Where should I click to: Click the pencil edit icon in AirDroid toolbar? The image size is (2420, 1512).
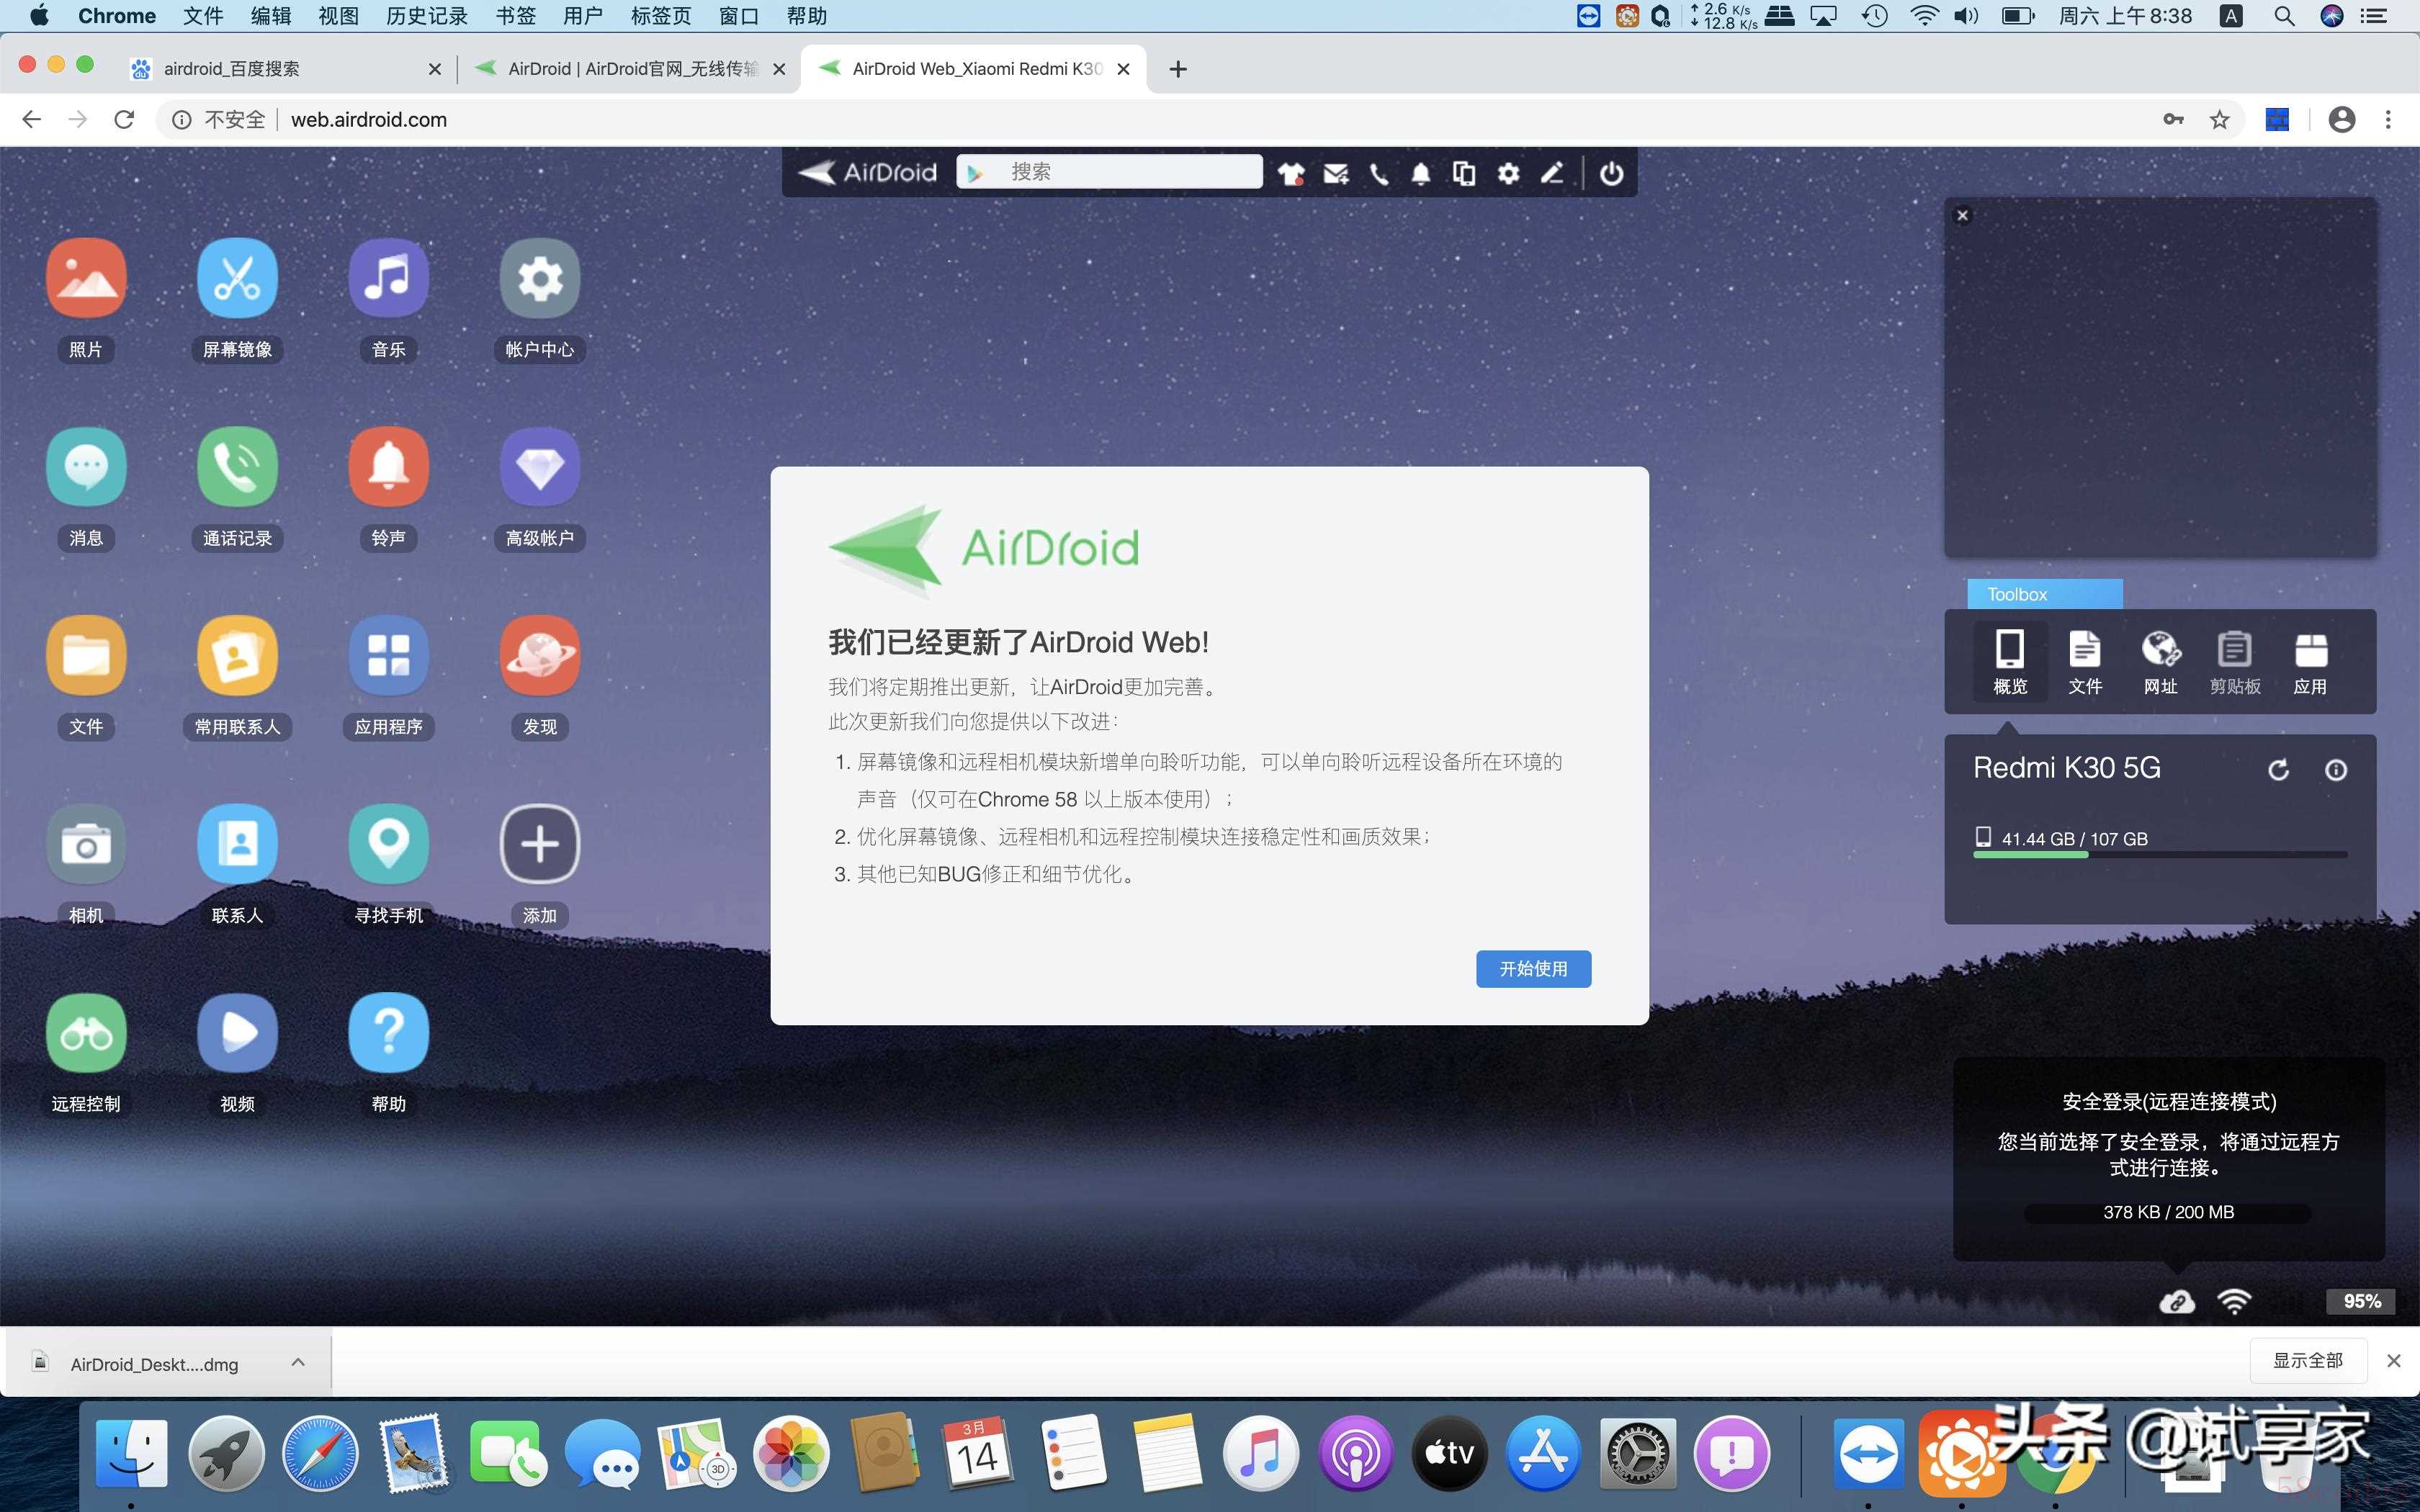tap(1552, 173)
